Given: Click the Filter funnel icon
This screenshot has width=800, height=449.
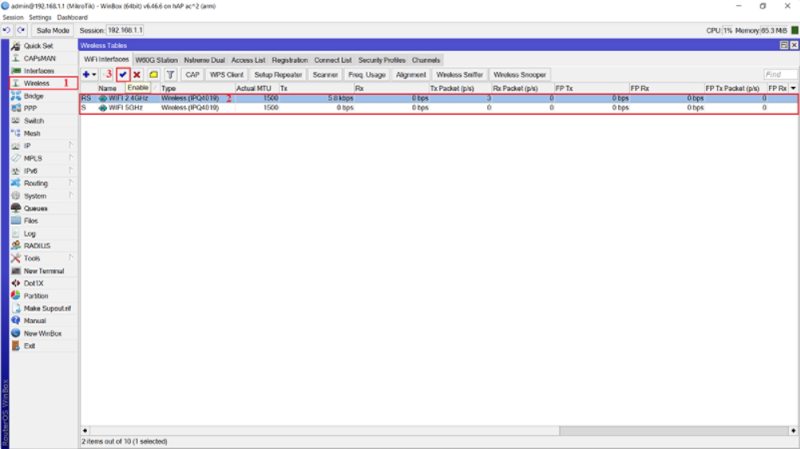Looking at the screenshot, I should tap(170, 75).
